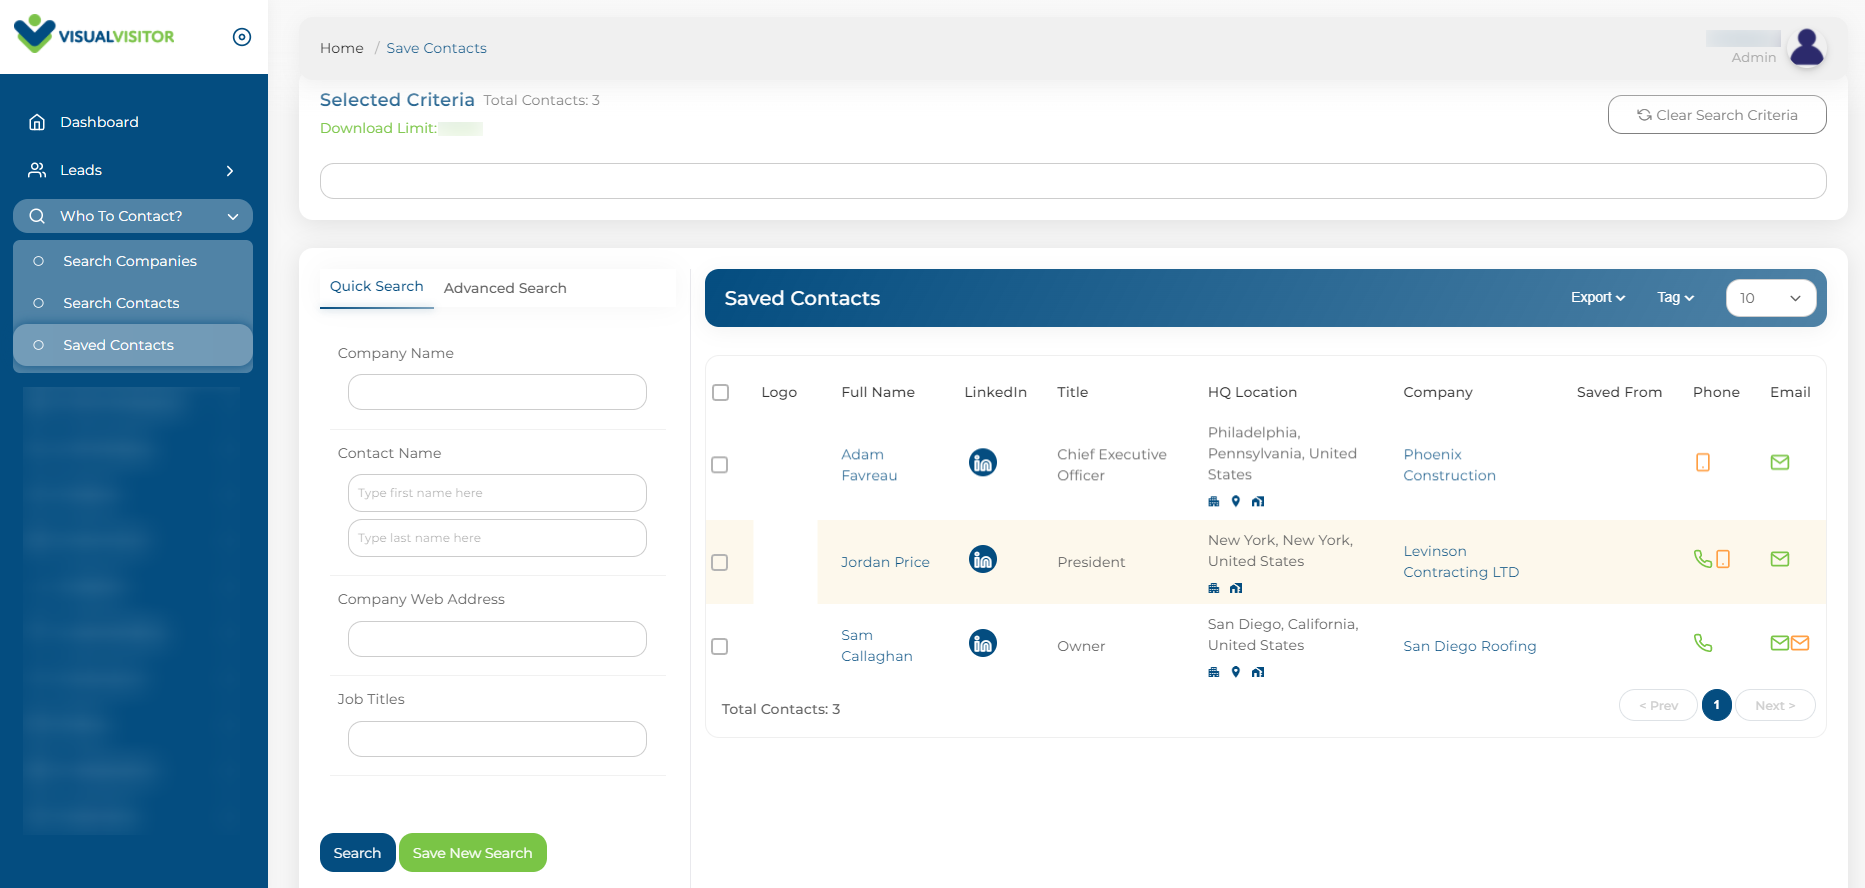Open the Tag dropdown
The height and width of the screenshot is (888, 1865).
coord(1676,298)
